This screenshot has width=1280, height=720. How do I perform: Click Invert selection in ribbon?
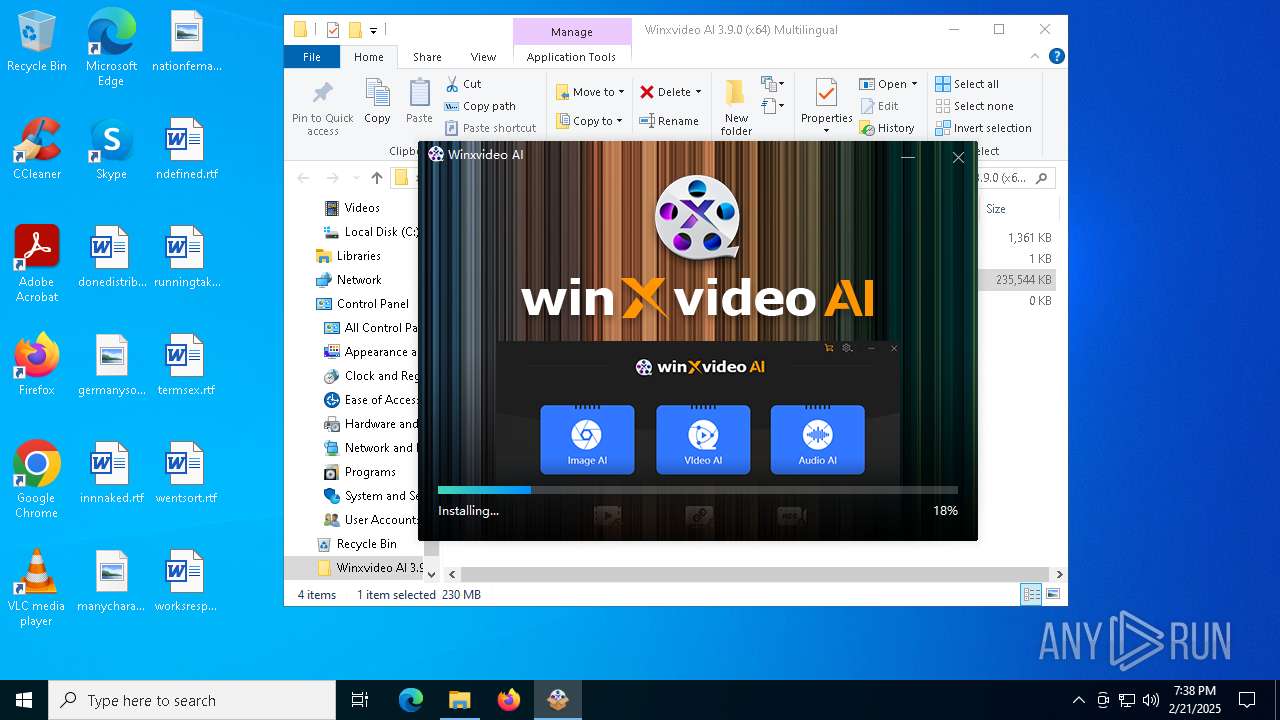983,128
